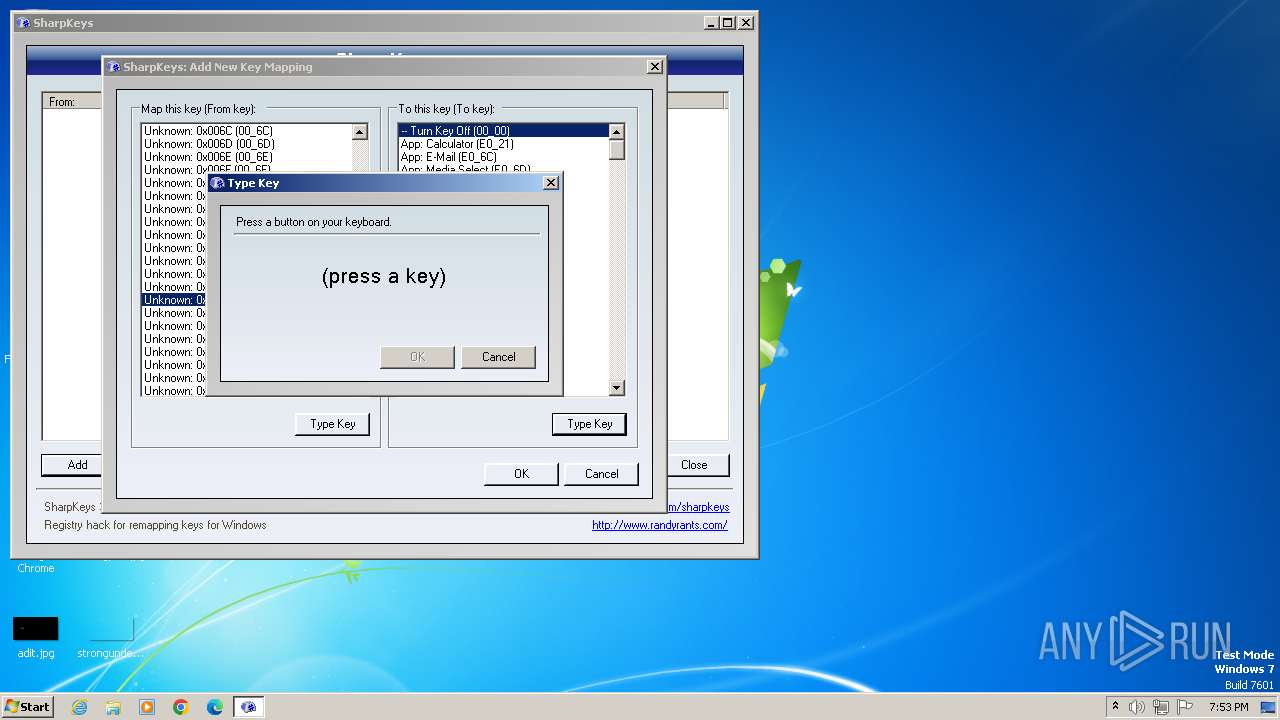Click the Action Center flag icon
Image resolution: width=1280 pixels, height=720 pixels.
click(x=1185, y=707)
